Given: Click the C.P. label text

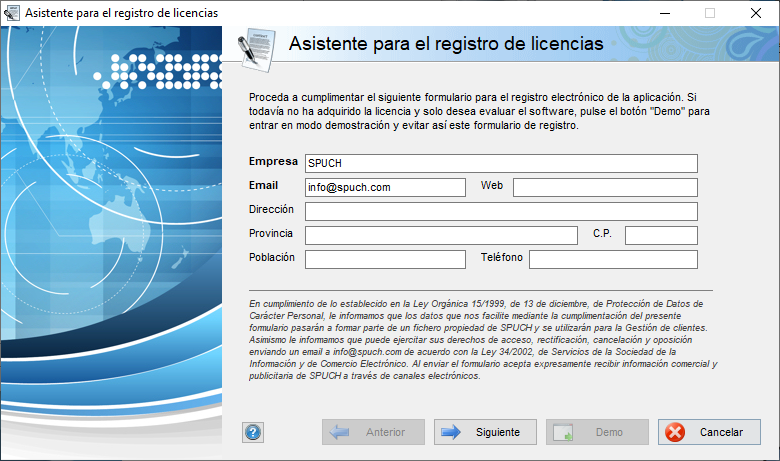Looking at the screenshot, I should click(602, 233).
